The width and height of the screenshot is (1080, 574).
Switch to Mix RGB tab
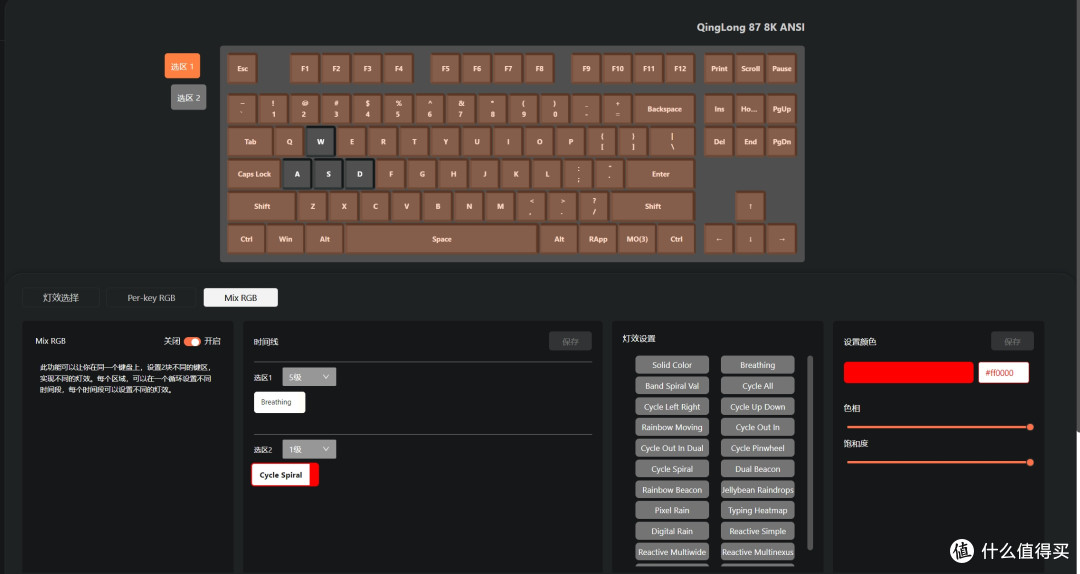(240, 298)
